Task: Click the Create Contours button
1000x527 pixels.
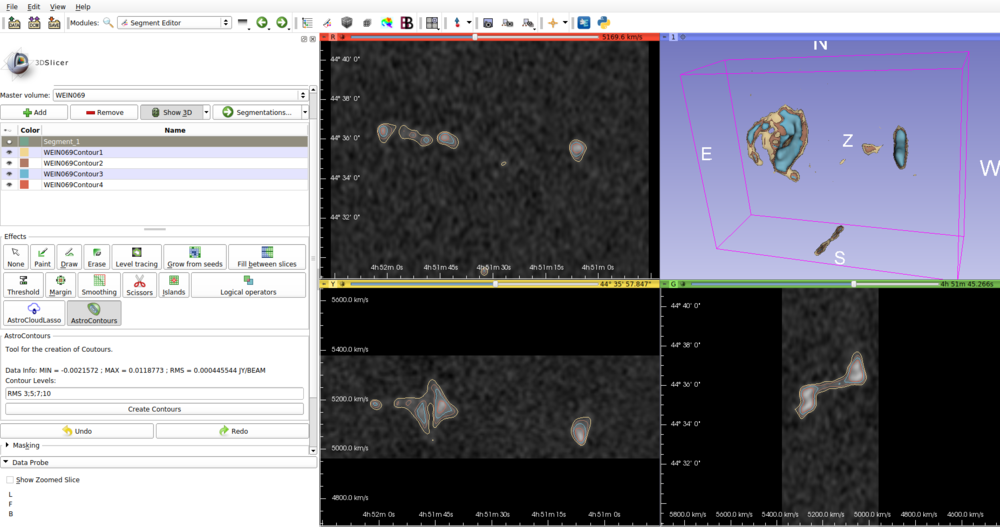Action: point(154,409)
